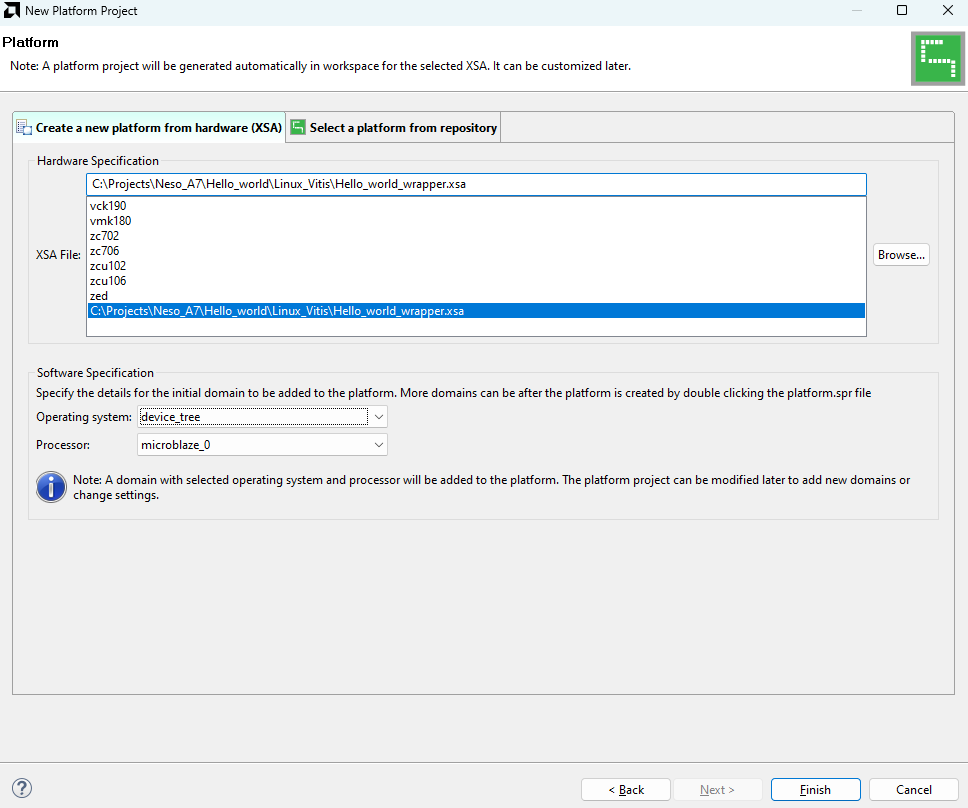Expand the Operating system dropdown
The height and width of the screenshot is (808, 968).
pyautogui.click(x=378, y=417)
